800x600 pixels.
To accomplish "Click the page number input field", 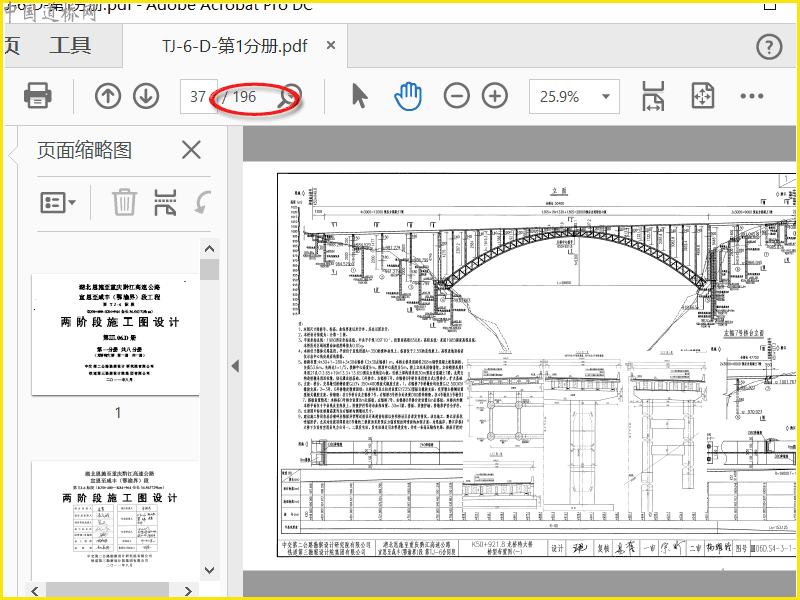I will [x=198, y=96].
